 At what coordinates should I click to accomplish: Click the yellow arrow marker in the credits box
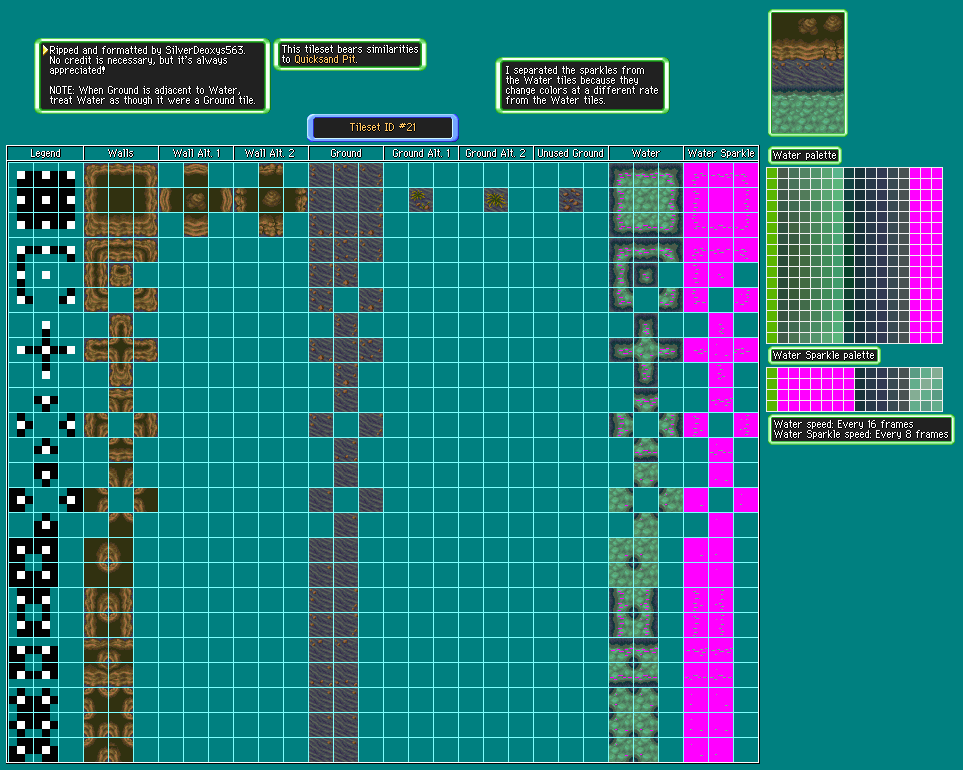[x=45, y=50]
